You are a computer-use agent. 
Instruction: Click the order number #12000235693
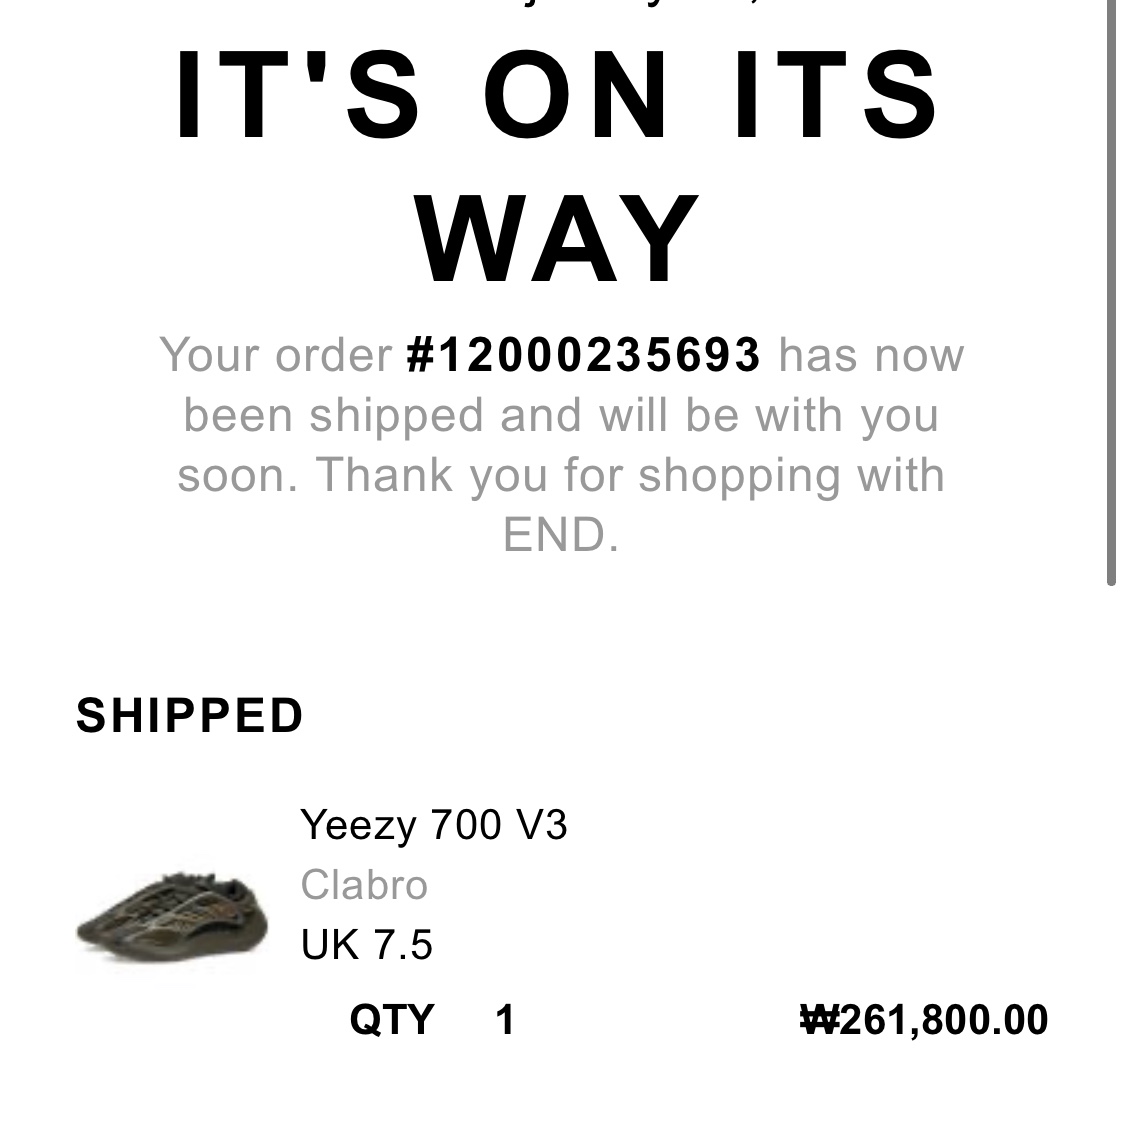point(583,354)
